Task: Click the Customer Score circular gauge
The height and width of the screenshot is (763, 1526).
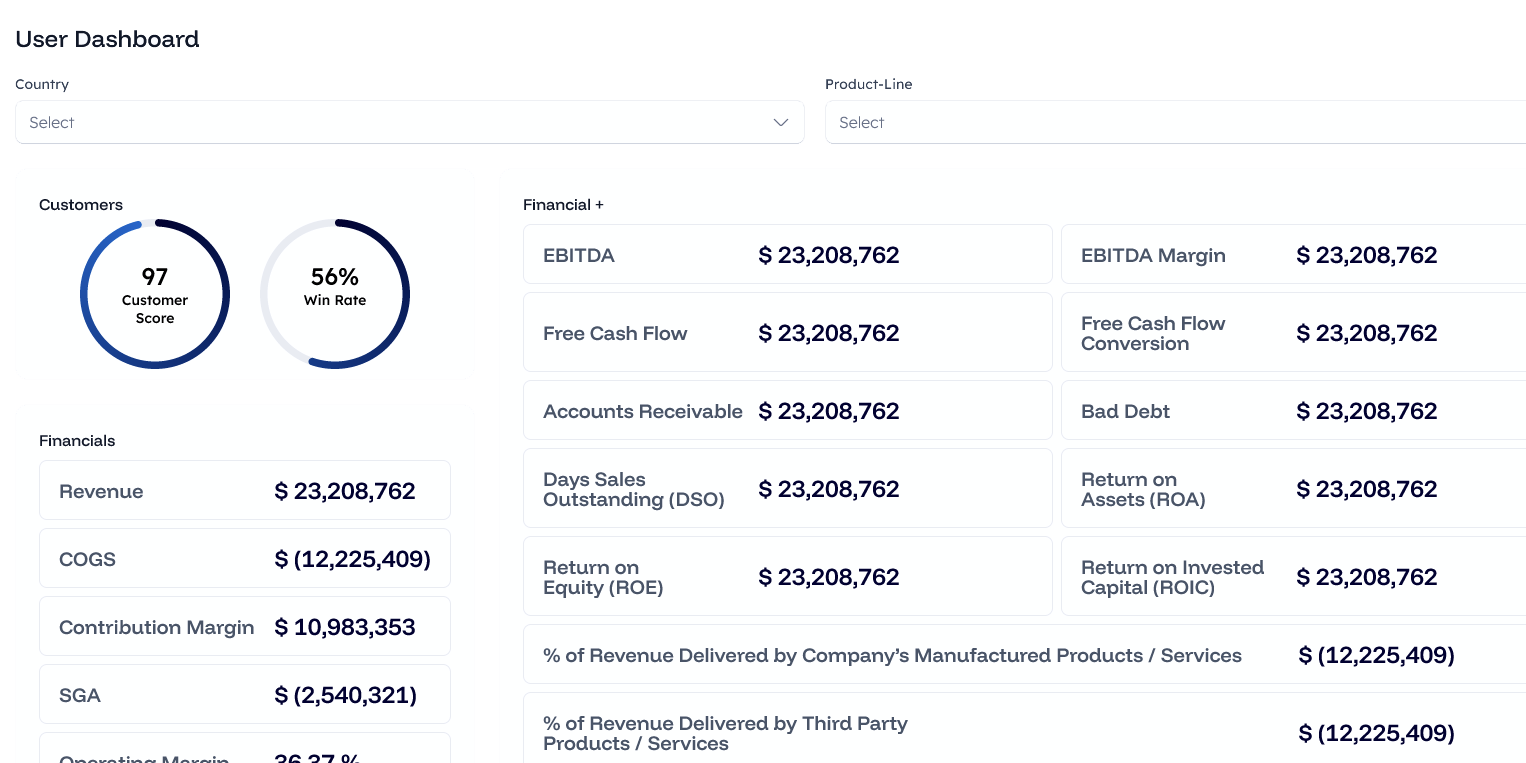Action: 155,294
